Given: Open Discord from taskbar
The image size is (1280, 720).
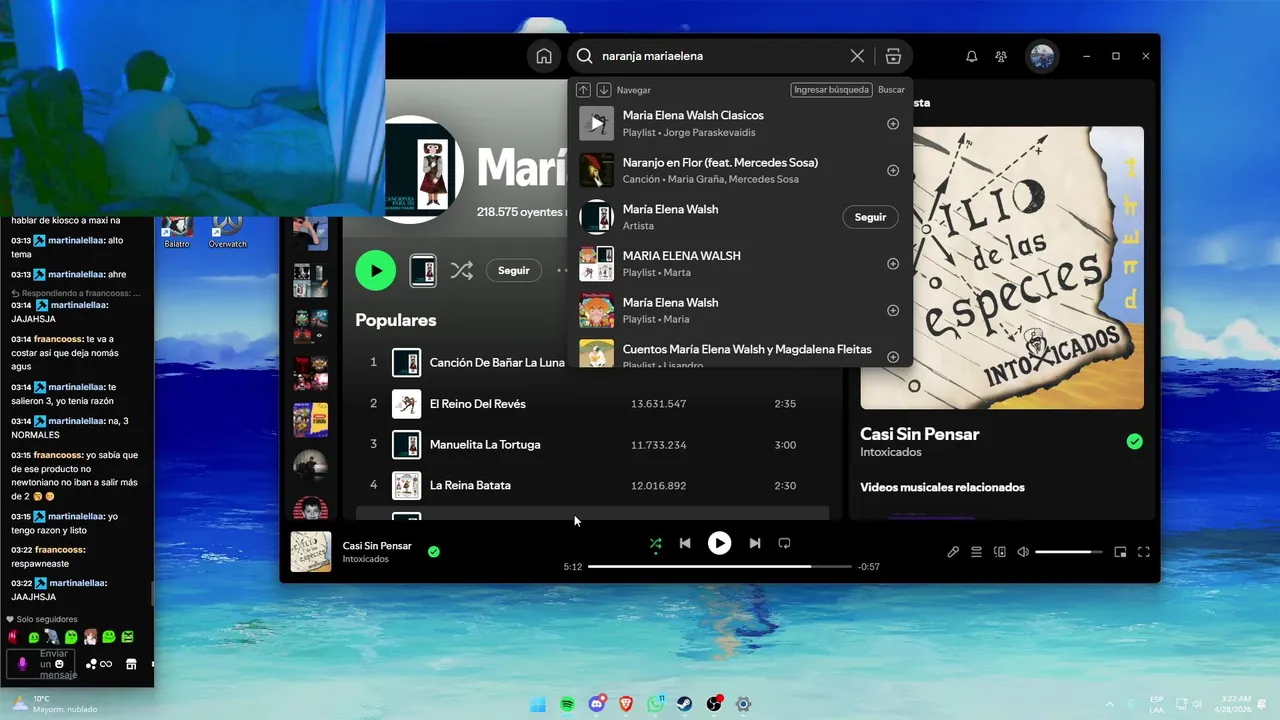Looking at the screenshot, I should tap(597, 704).
